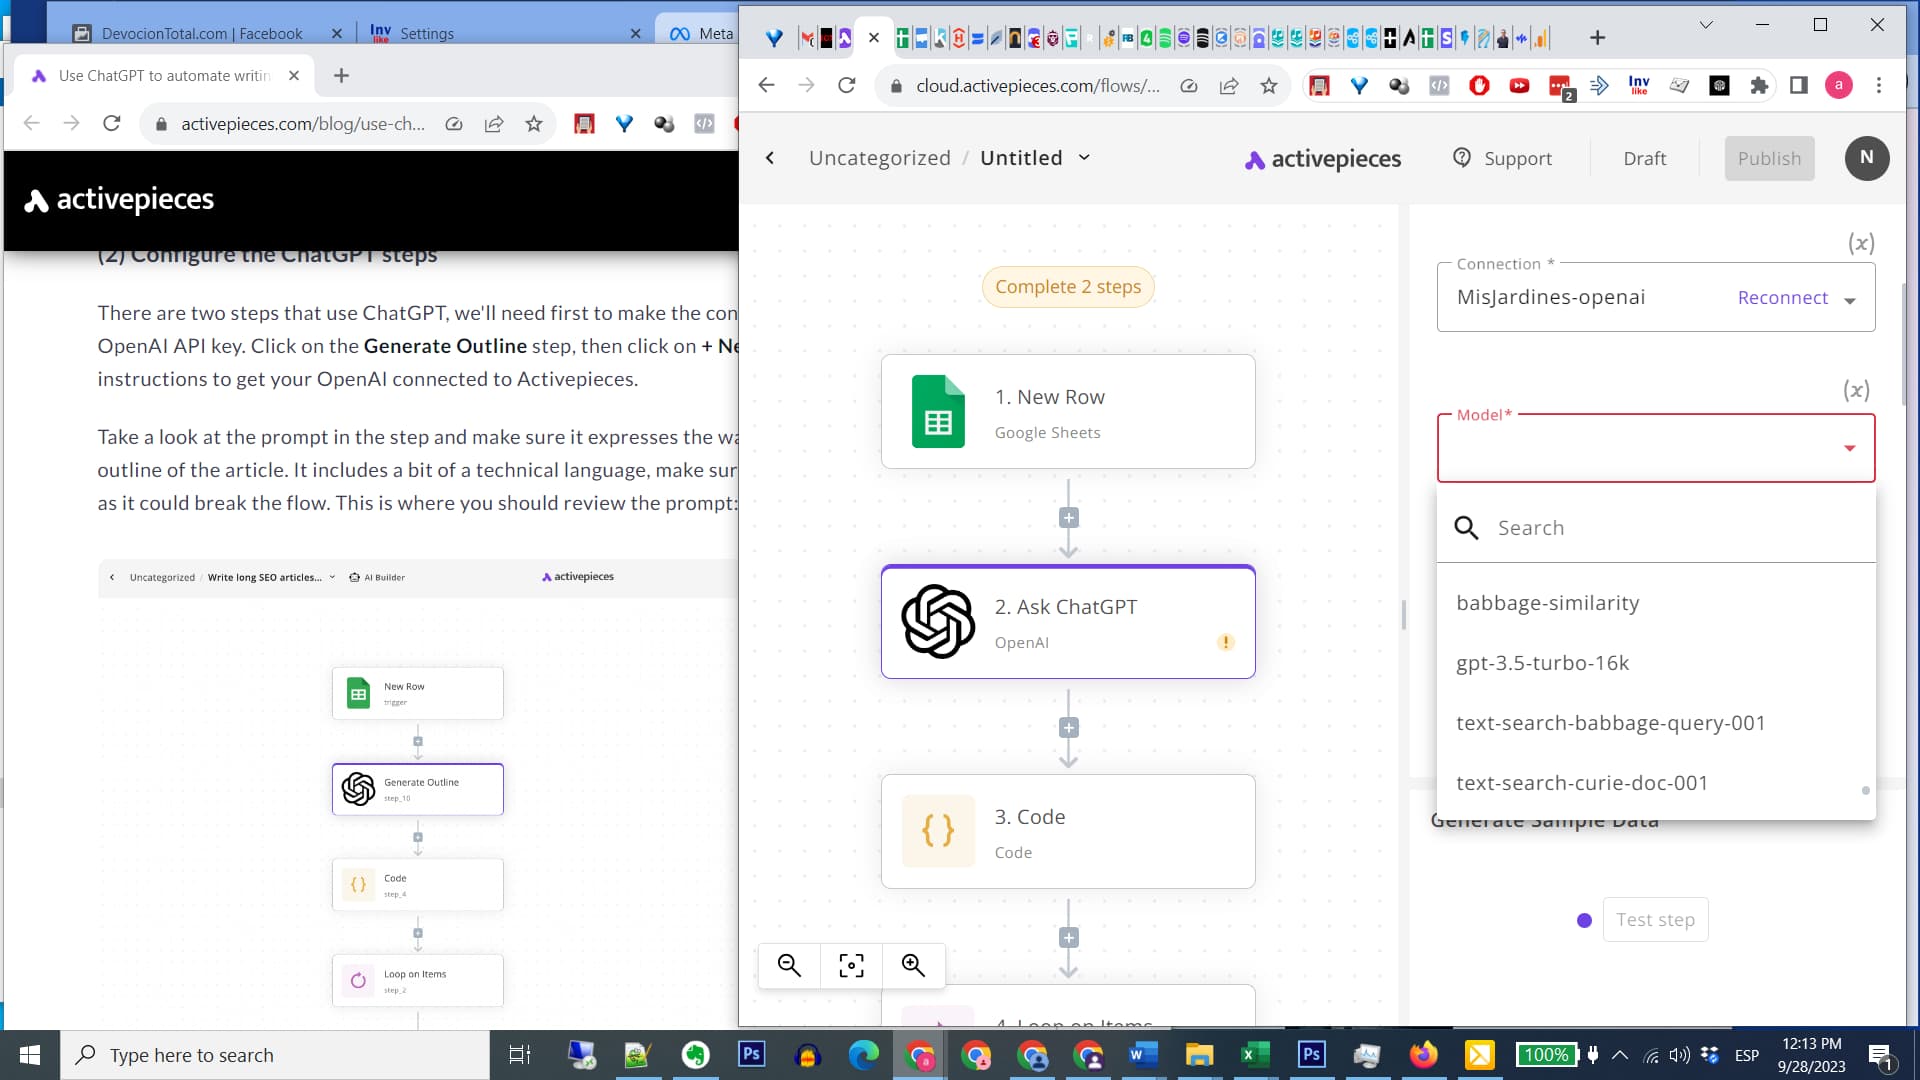Open Excel from the taskbar
The width and height of the screenshot is (1920, 1080).
coord(1255,1055)
